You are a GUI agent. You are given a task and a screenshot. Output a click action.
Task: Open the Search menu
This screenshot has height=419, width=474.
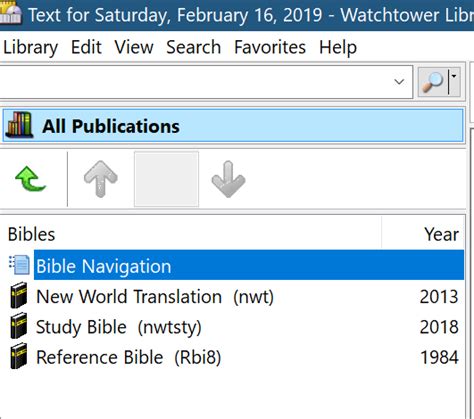point(193,47)
